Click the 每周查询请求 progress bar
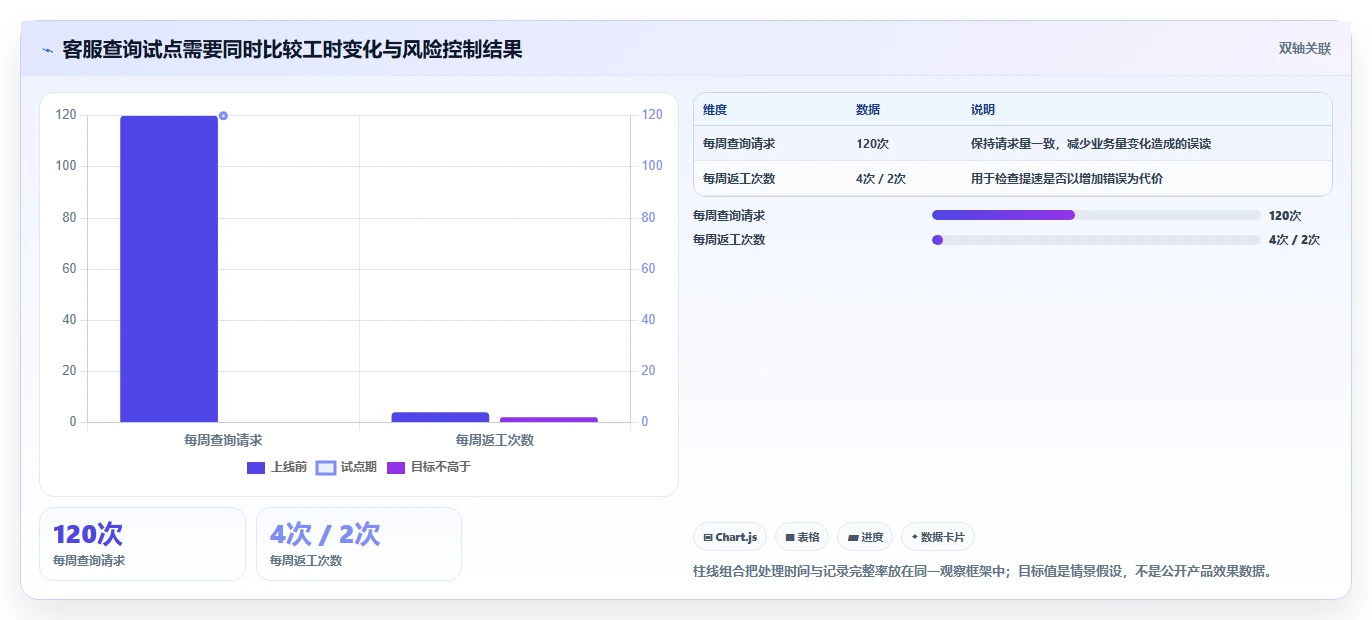This screenshot has width=1372, height=620. (x=1096, y=215)
